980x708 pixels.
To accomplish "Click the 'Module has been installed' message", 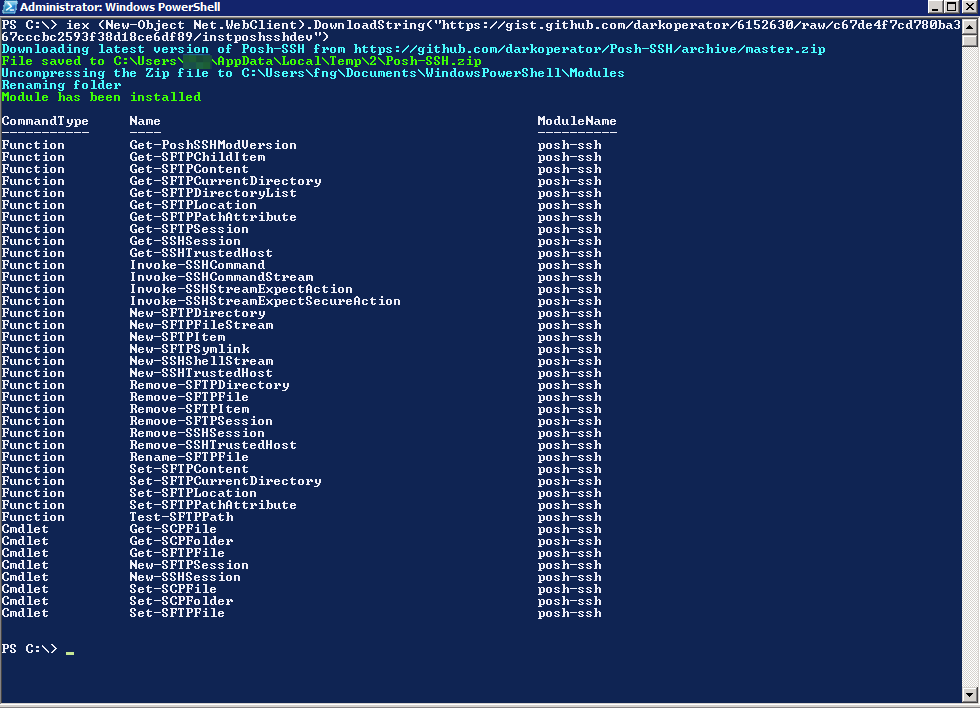I will (x=101, y=97).
